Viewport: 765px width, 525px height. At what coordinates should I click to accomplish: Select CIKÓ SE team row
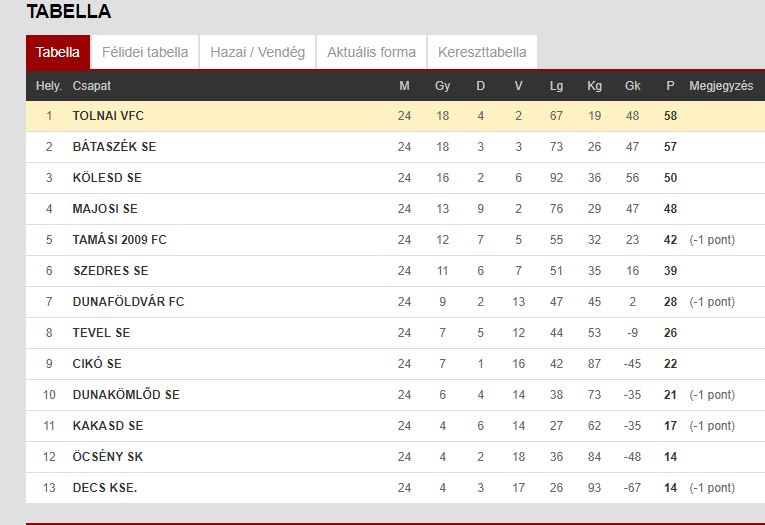396,363
